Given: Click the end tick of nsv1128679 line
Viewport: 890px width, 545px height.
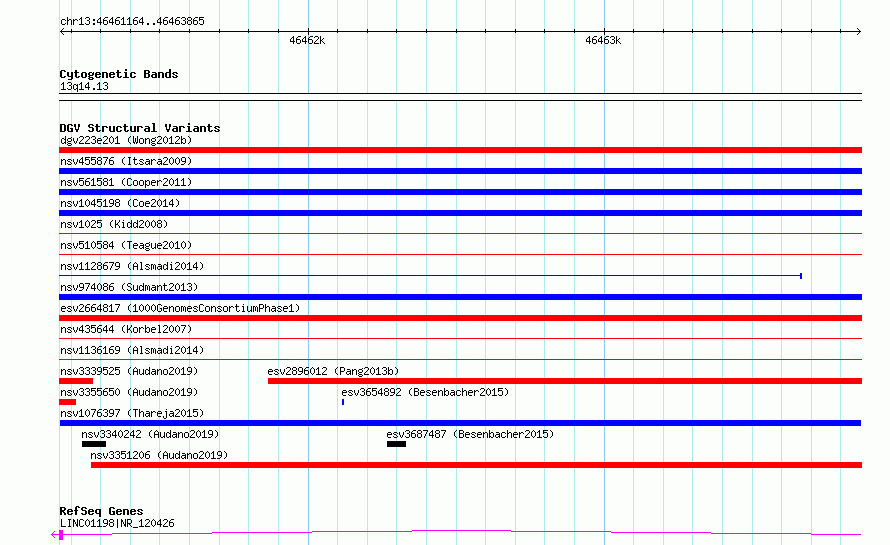Looking at the screenshot, I should 801,276.
